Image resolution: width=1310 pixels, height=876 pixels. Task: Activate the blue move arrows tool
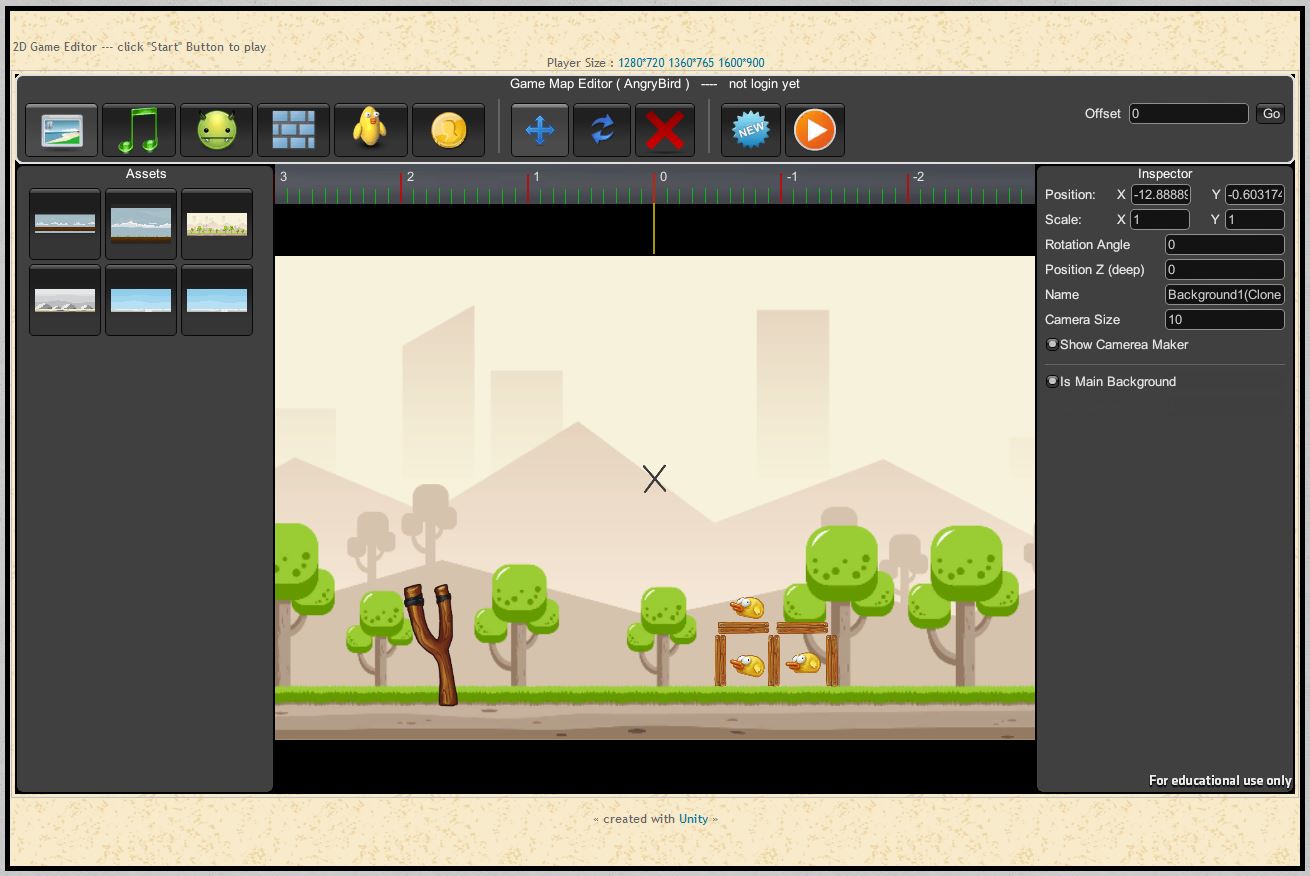tap(540, 131)
